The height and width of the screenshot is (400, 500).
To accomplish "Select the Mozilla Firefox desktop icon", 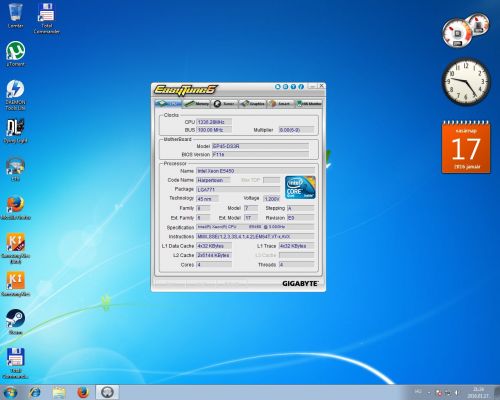I will [x=16, y=207].
